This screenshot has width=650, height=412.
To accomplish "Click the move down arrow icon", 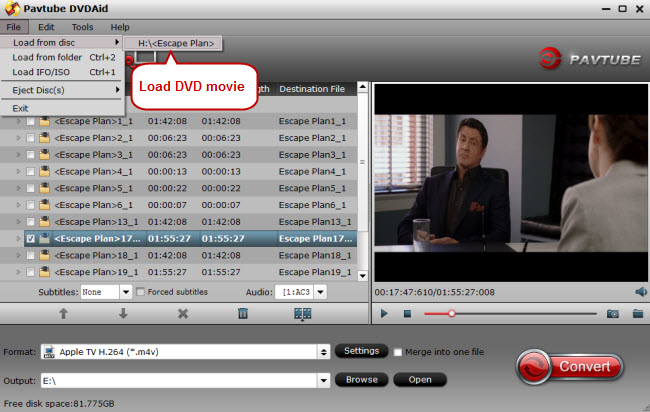I will [123, 313].
